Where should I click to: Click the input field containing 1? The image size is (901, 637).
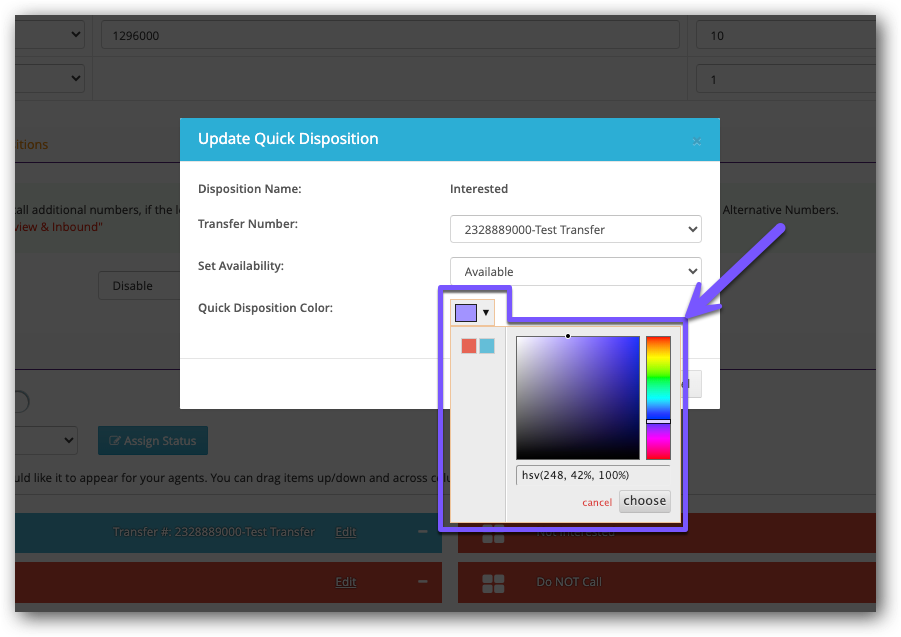coord(786,79)
